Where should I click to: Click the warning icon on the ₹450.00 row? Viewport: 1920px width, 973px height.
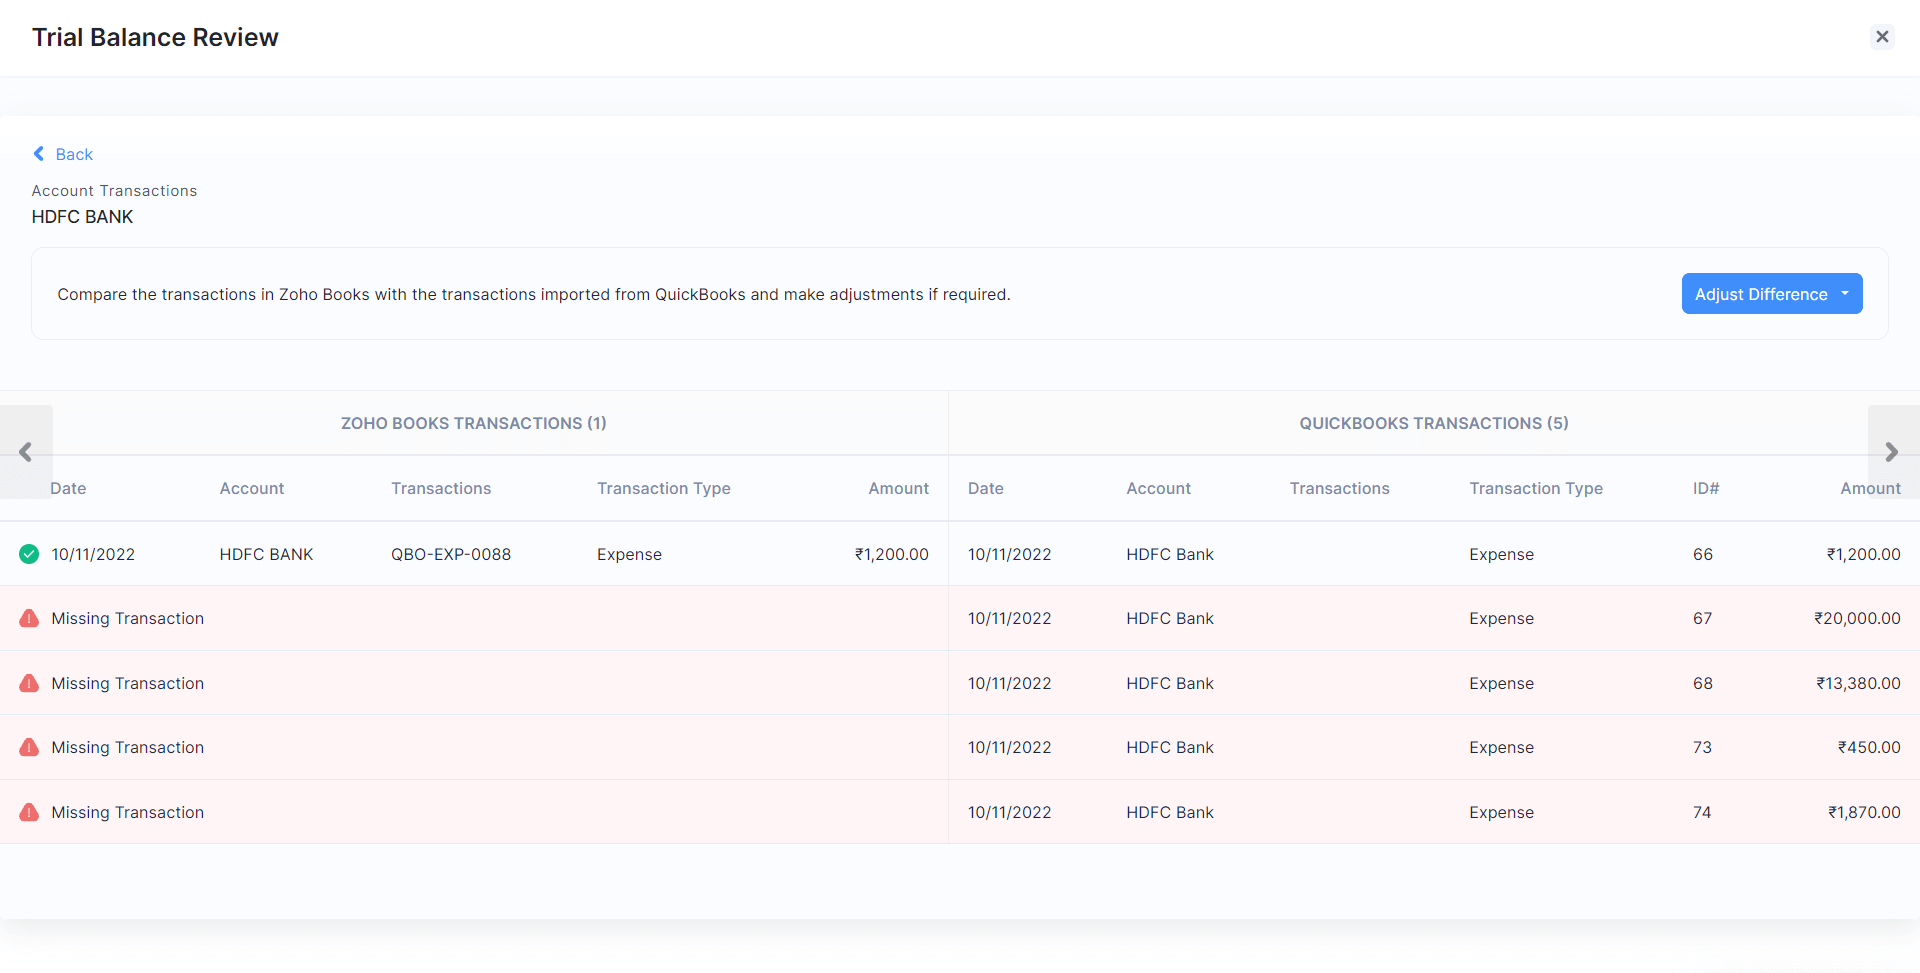tap(29, 747)
